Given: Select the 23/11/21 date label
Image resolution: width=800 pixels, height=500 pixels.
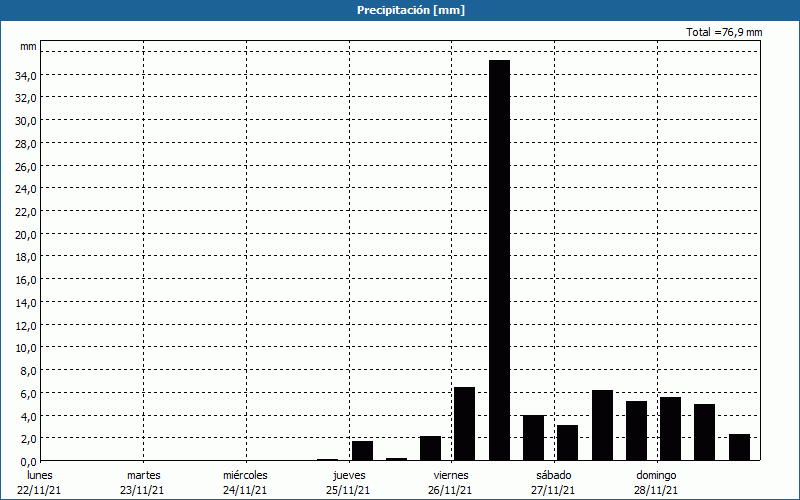Looking at the screenshot, I should click(x=142, y=490).
